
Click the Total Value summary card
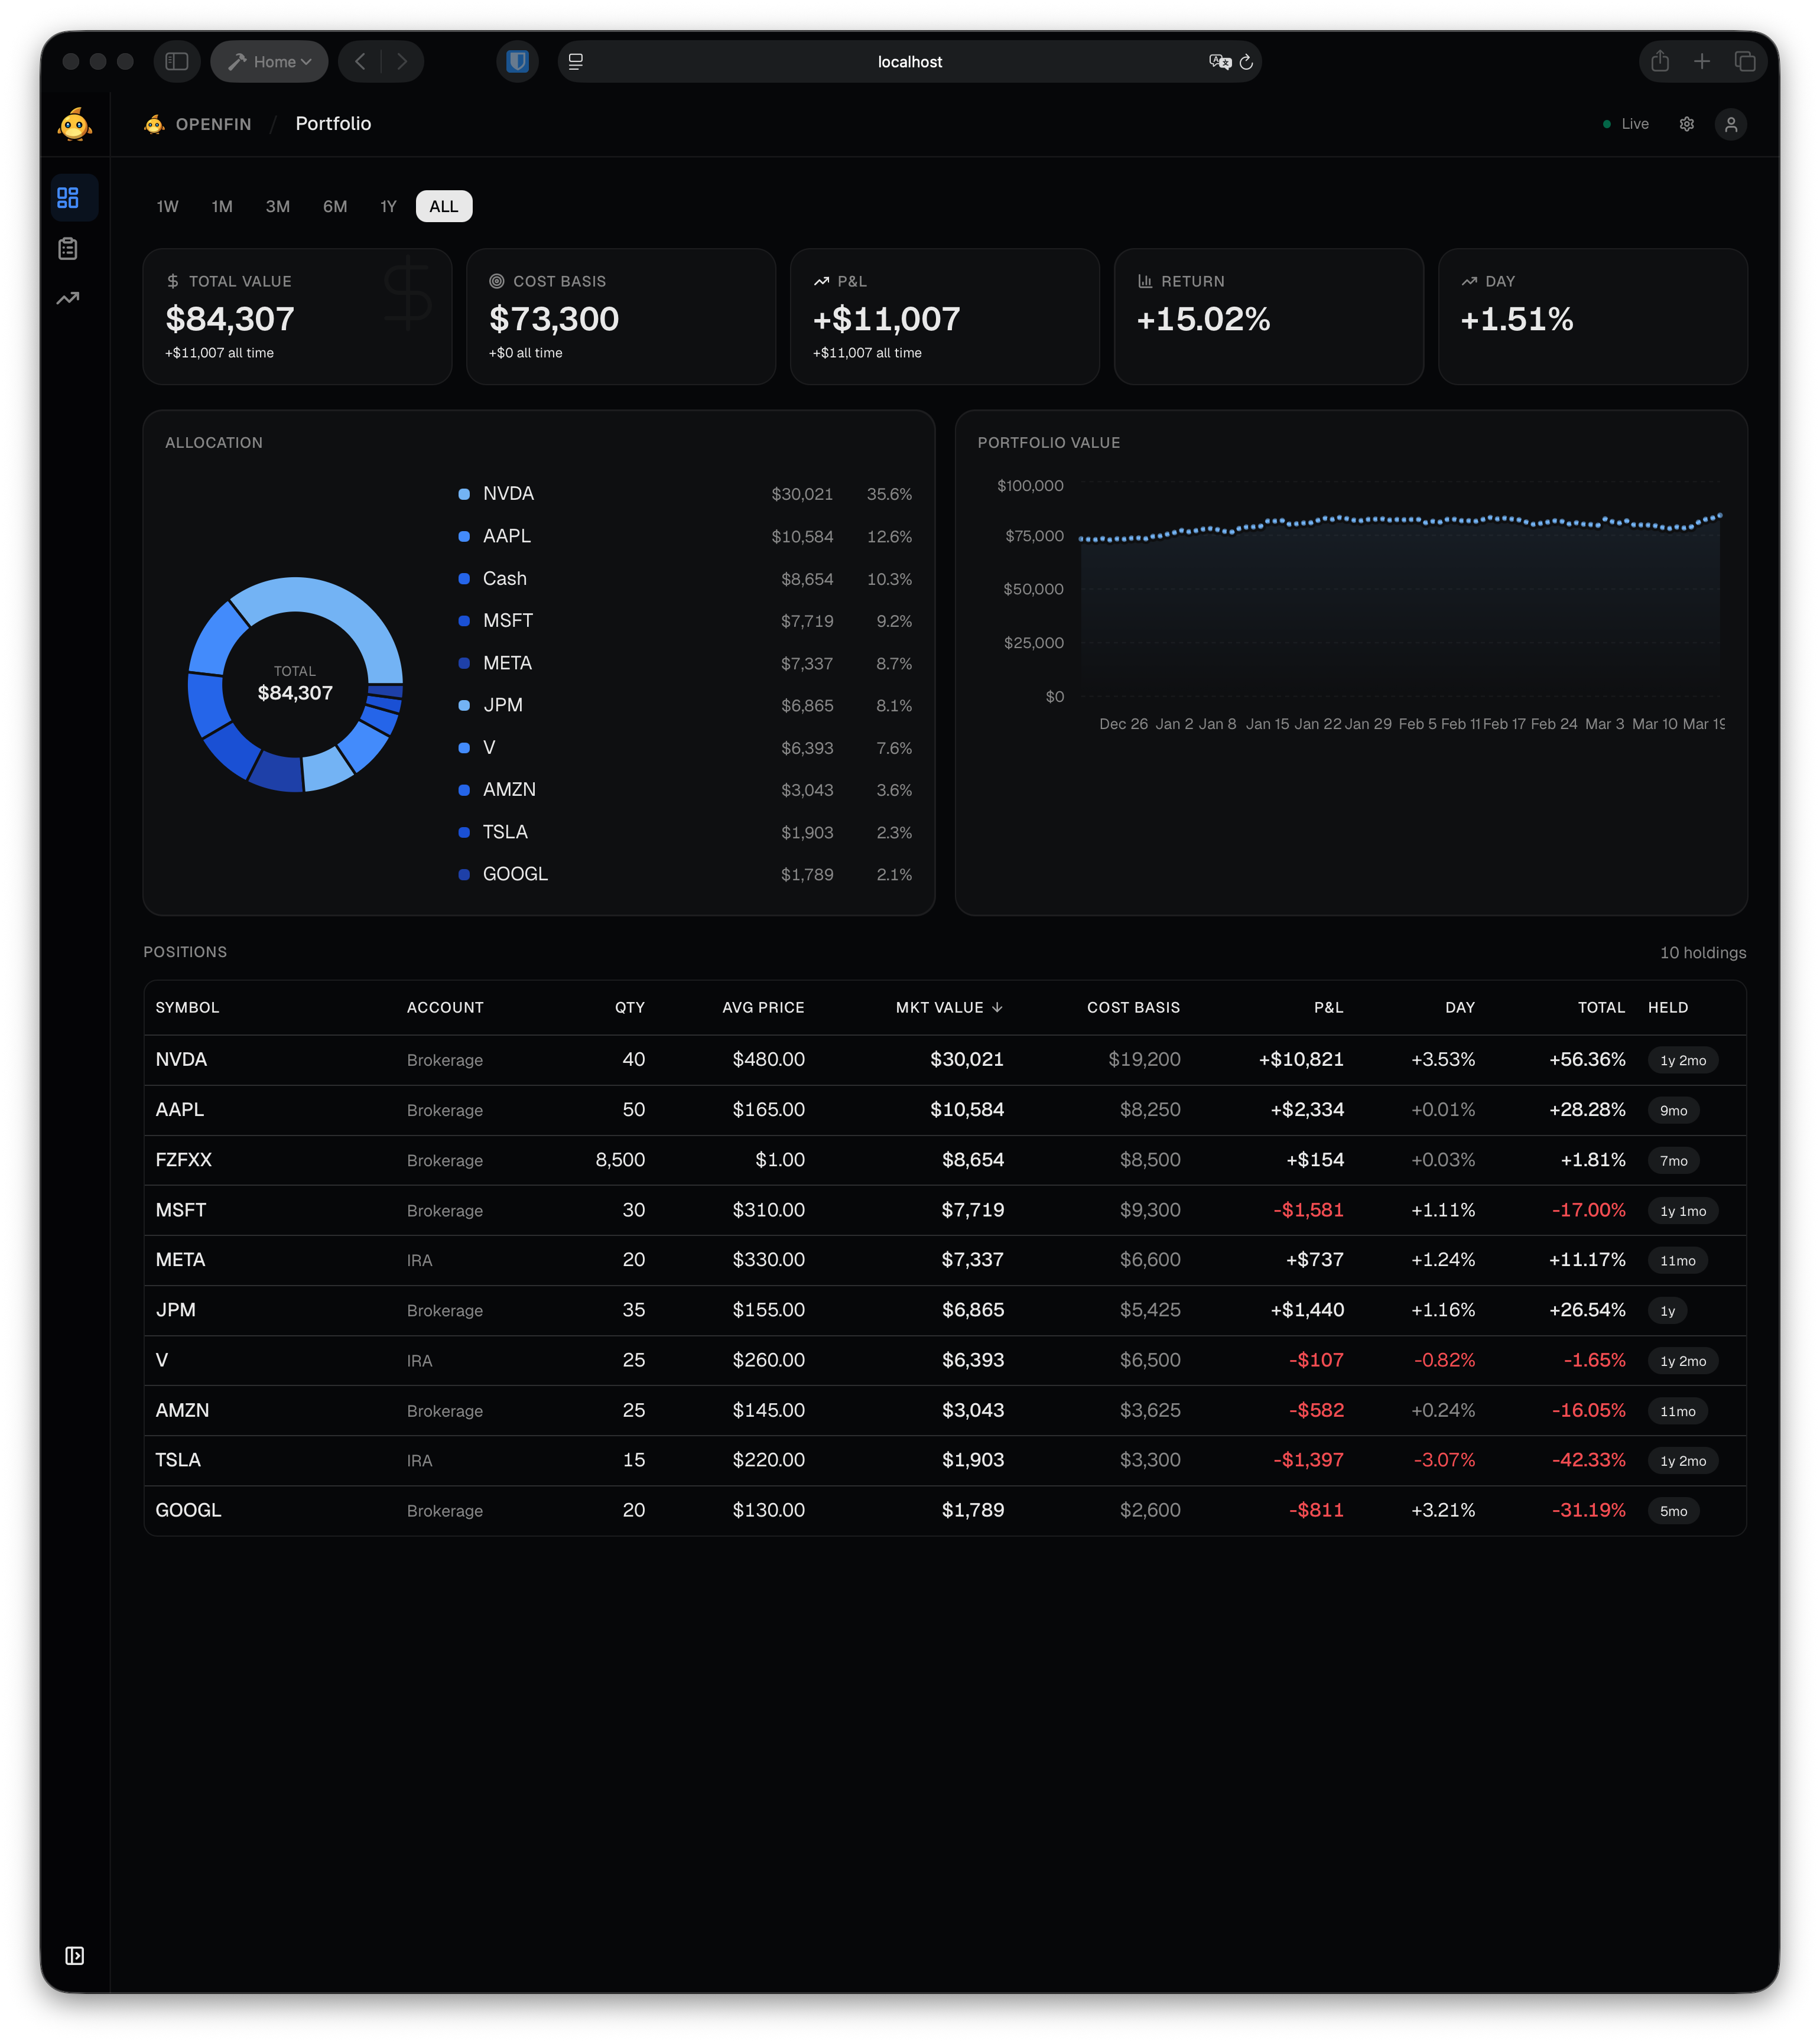tap(297, 317)
